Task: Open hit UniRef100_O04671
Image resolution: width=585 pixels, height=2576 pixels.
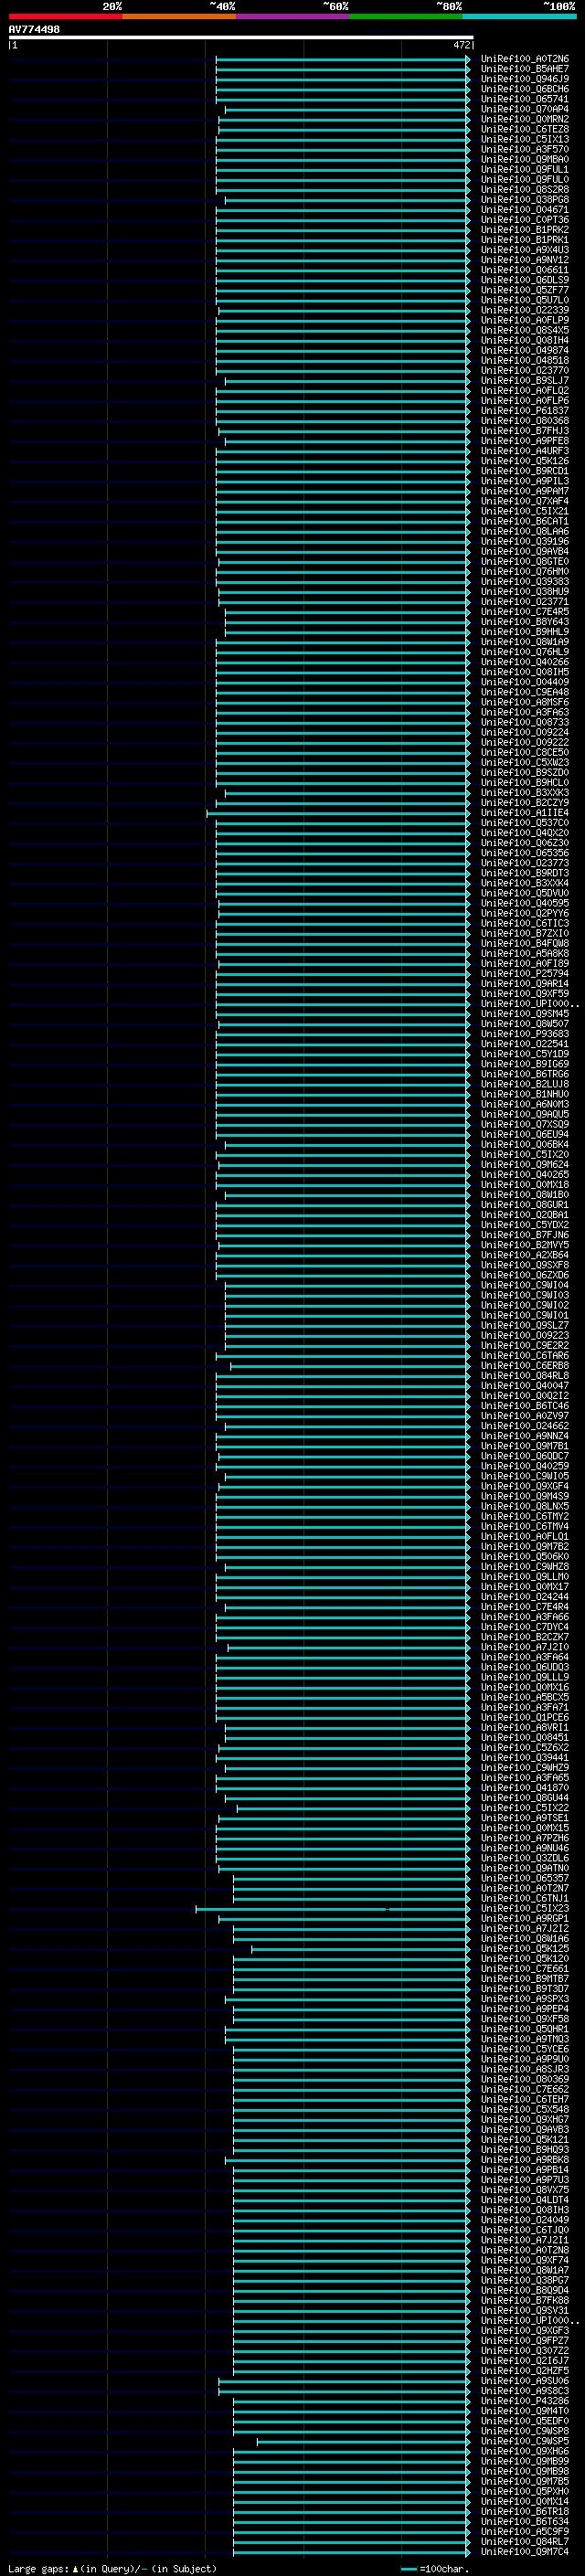Action: (x=525, y=210)
